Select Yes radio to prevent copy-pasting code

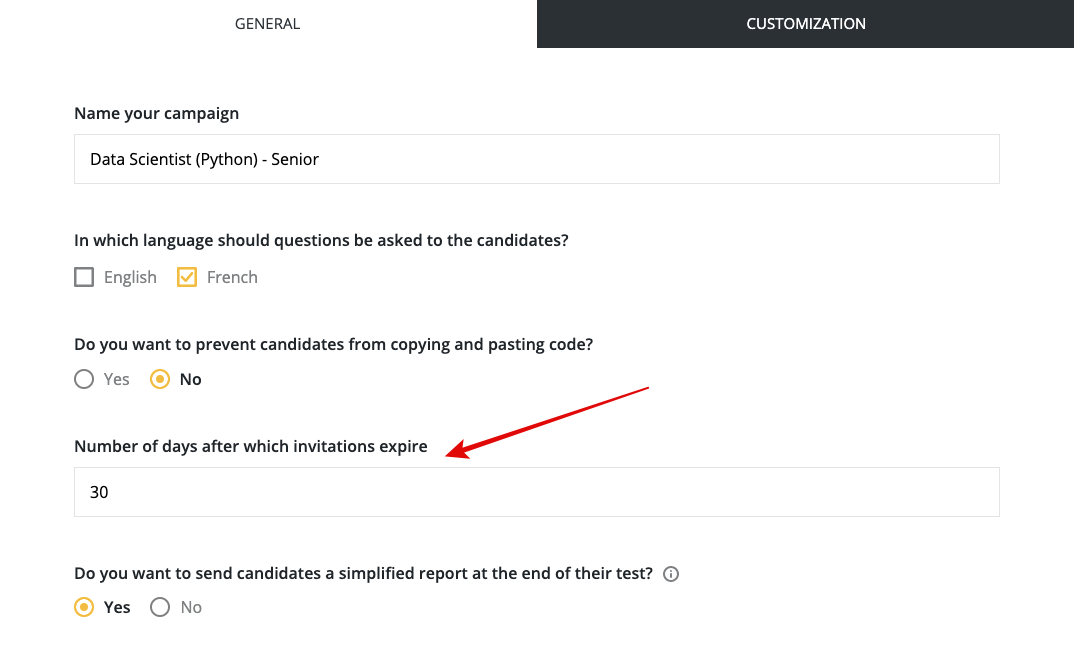click(84, 379)
